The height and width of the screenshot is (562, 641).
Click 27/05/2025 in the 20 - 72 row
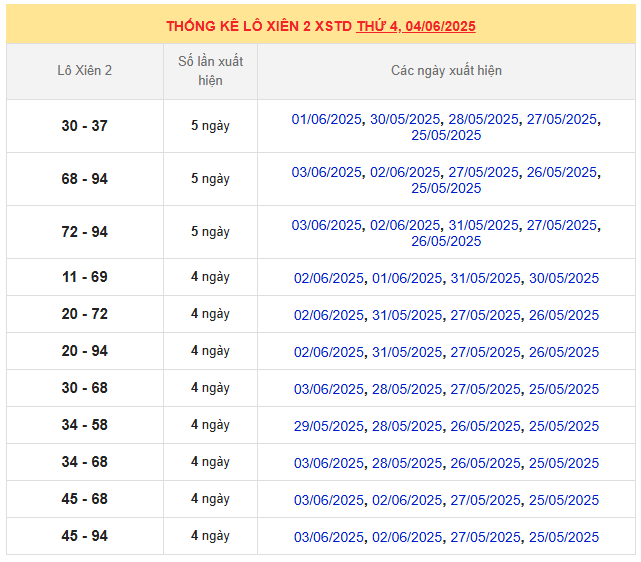(x=485, y=315)
